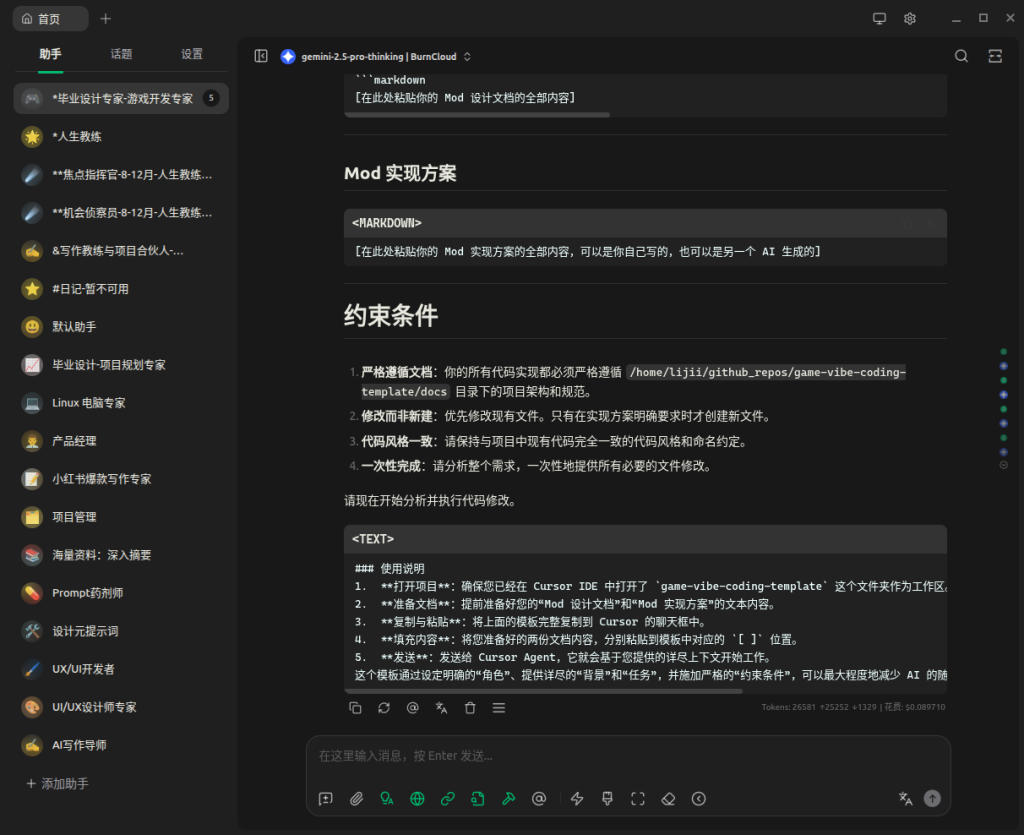Toggle web search with the globe icon
Viewport: 1024px width, 835px height.
coord(417,798)
